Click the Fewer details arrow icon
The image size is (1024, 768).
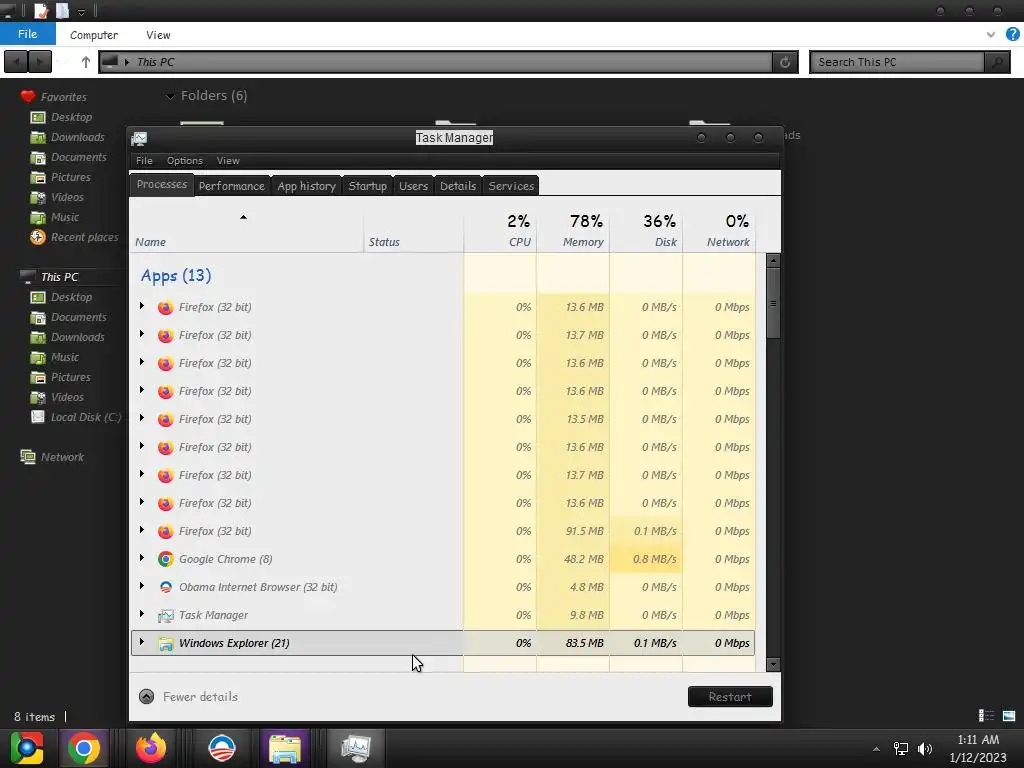146,697
